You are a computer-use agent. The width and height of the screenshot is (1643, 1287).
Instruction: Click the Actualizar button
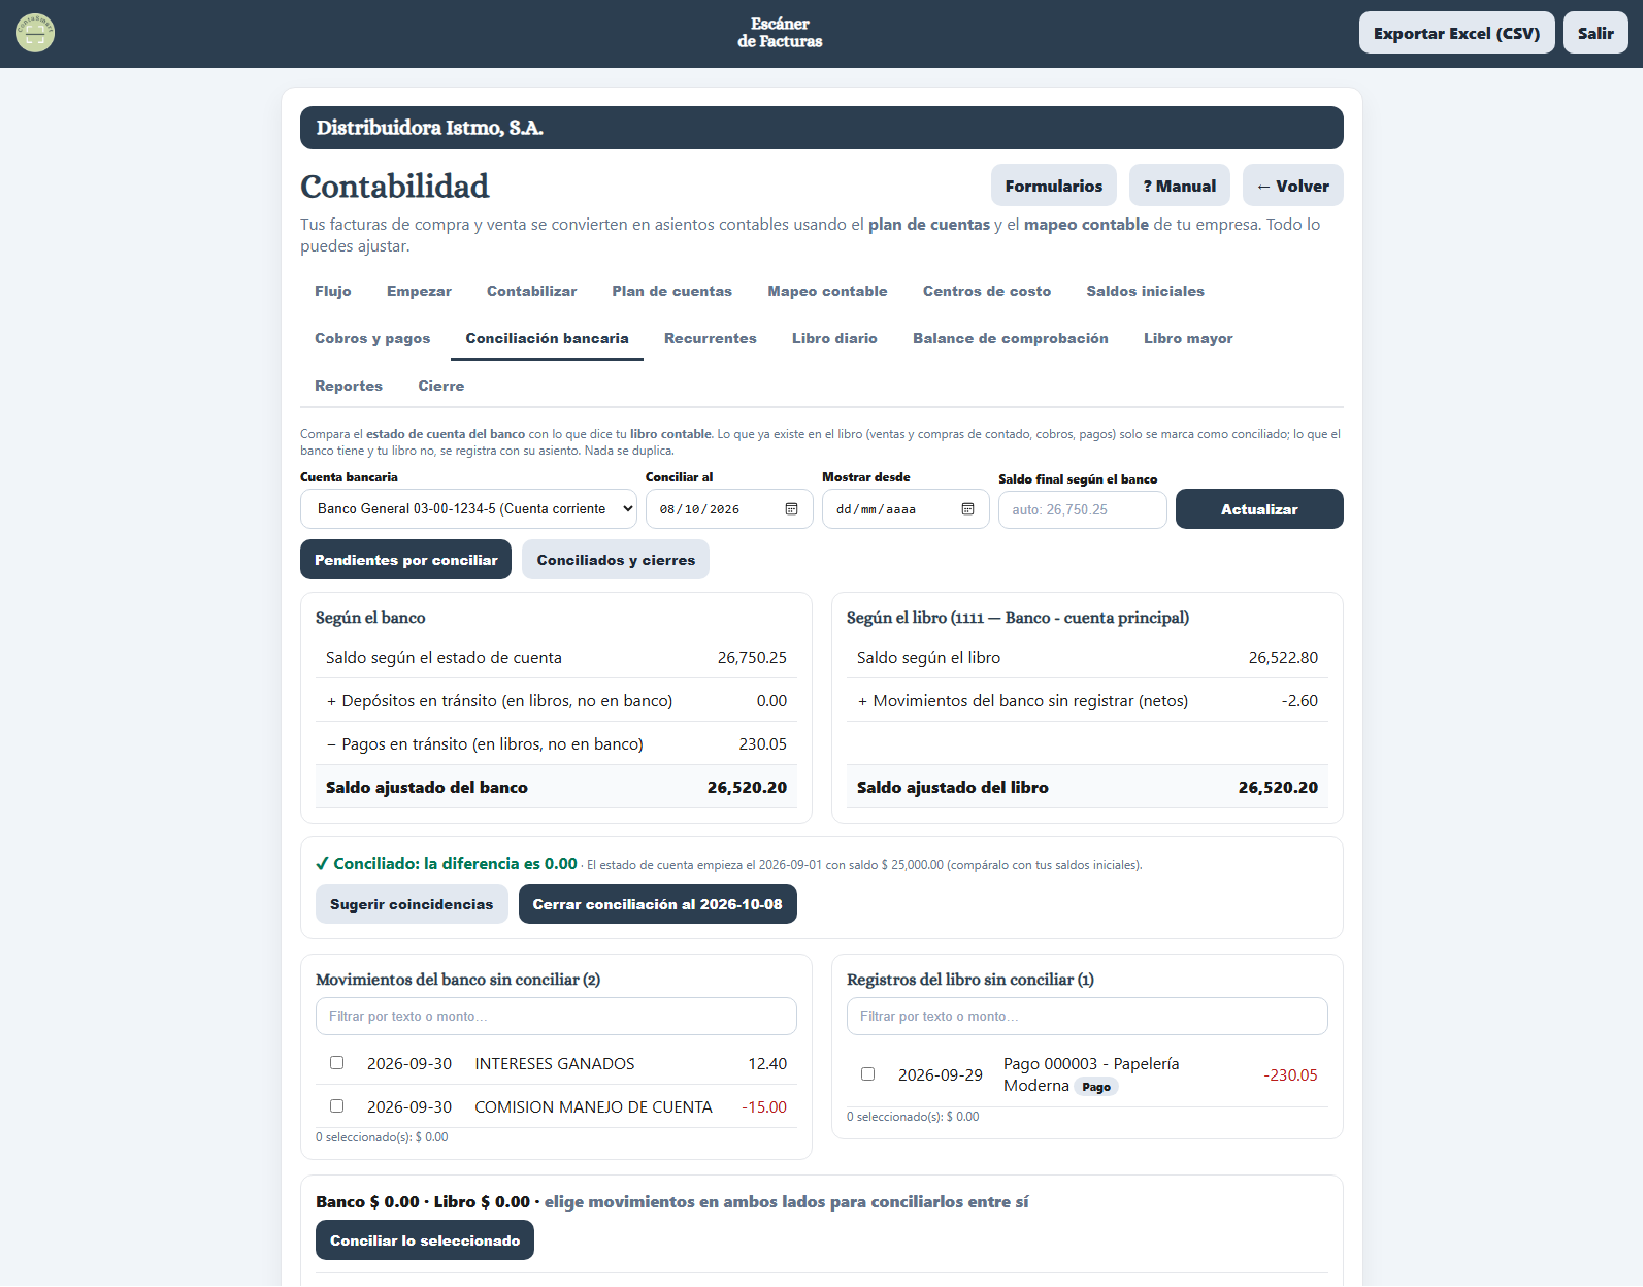tap(1260, 509)
